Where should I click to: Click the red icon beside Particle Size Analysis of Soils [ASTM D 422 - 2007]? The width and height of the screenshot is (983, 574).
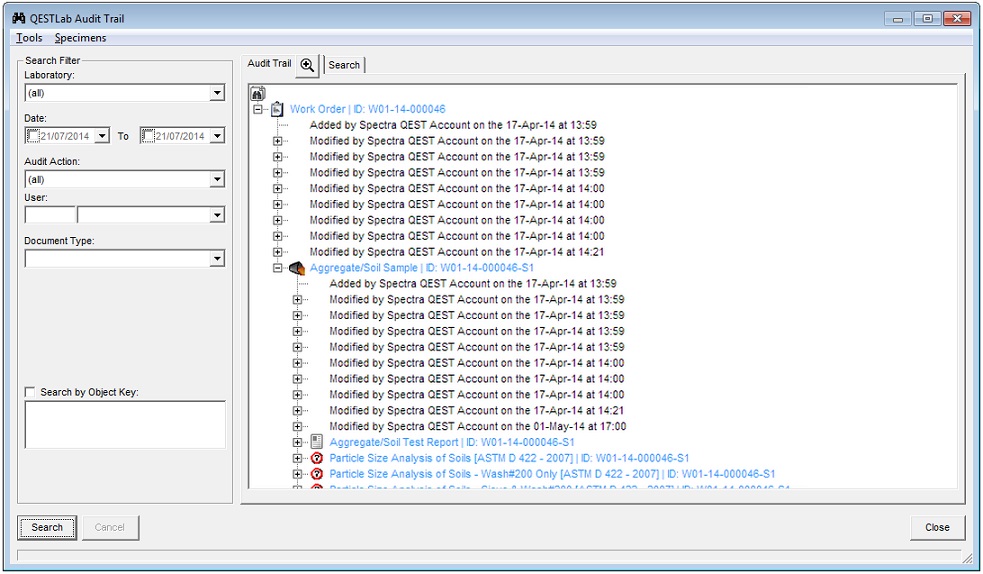pos(317,458)
